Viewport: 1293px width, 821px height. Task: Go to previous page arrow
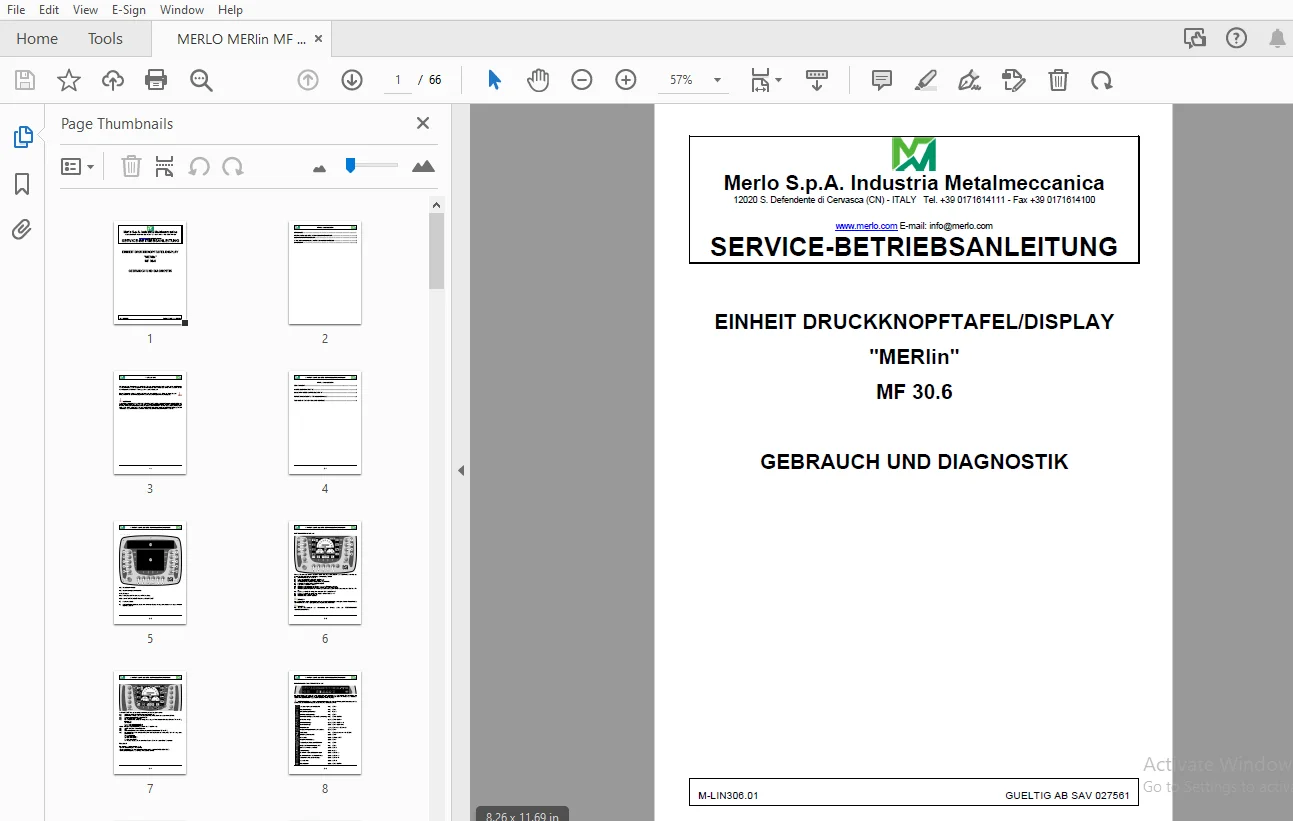click(308, 80)
